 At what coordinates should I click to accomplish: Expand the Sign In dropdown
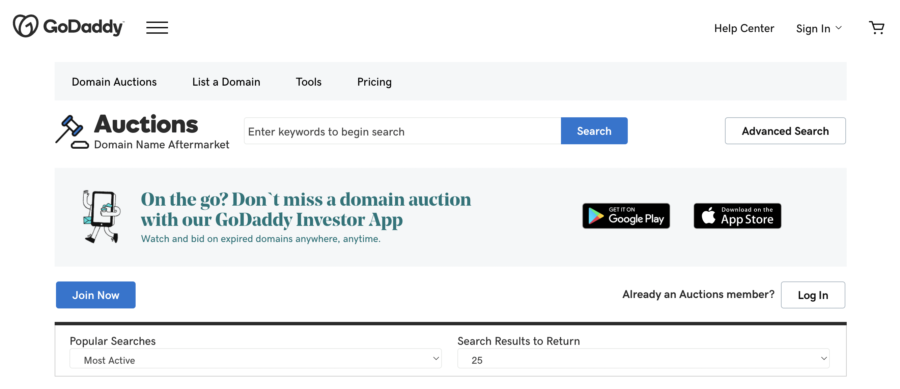tap(818, 28)
